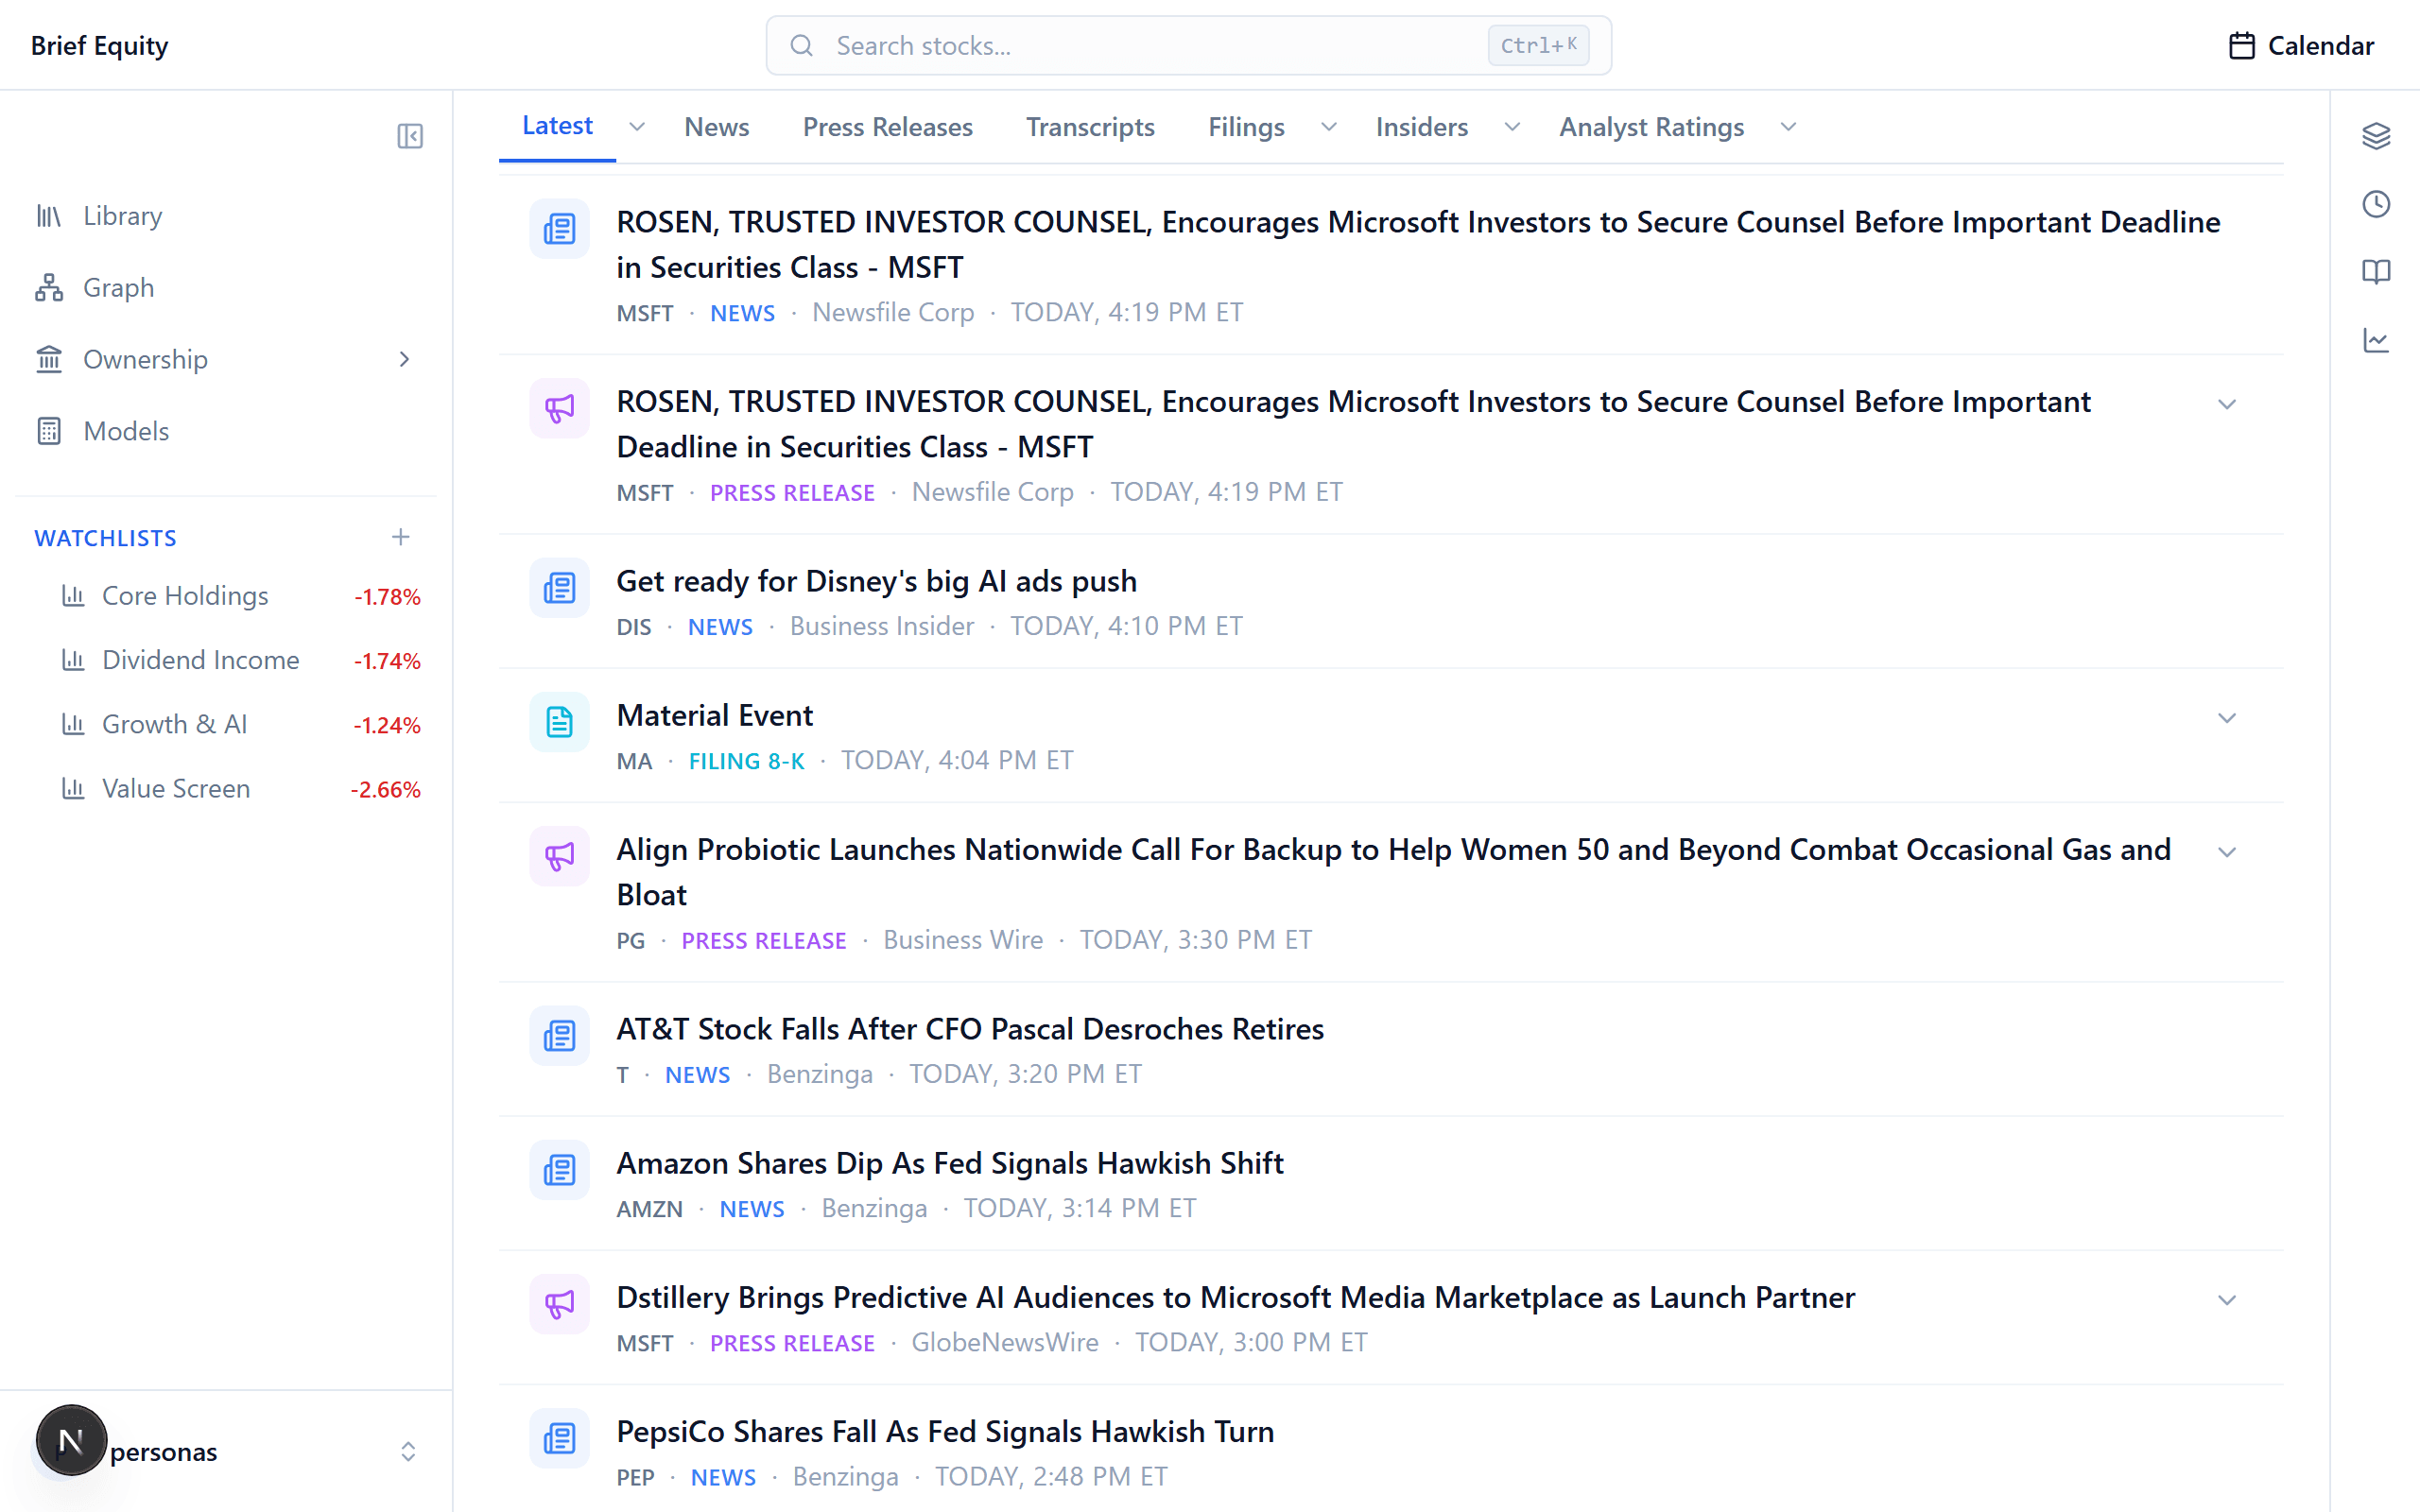This screenshot has width=2420, height=1512.
Task: Click the search magnifier icon
Action: click(801, 46)
